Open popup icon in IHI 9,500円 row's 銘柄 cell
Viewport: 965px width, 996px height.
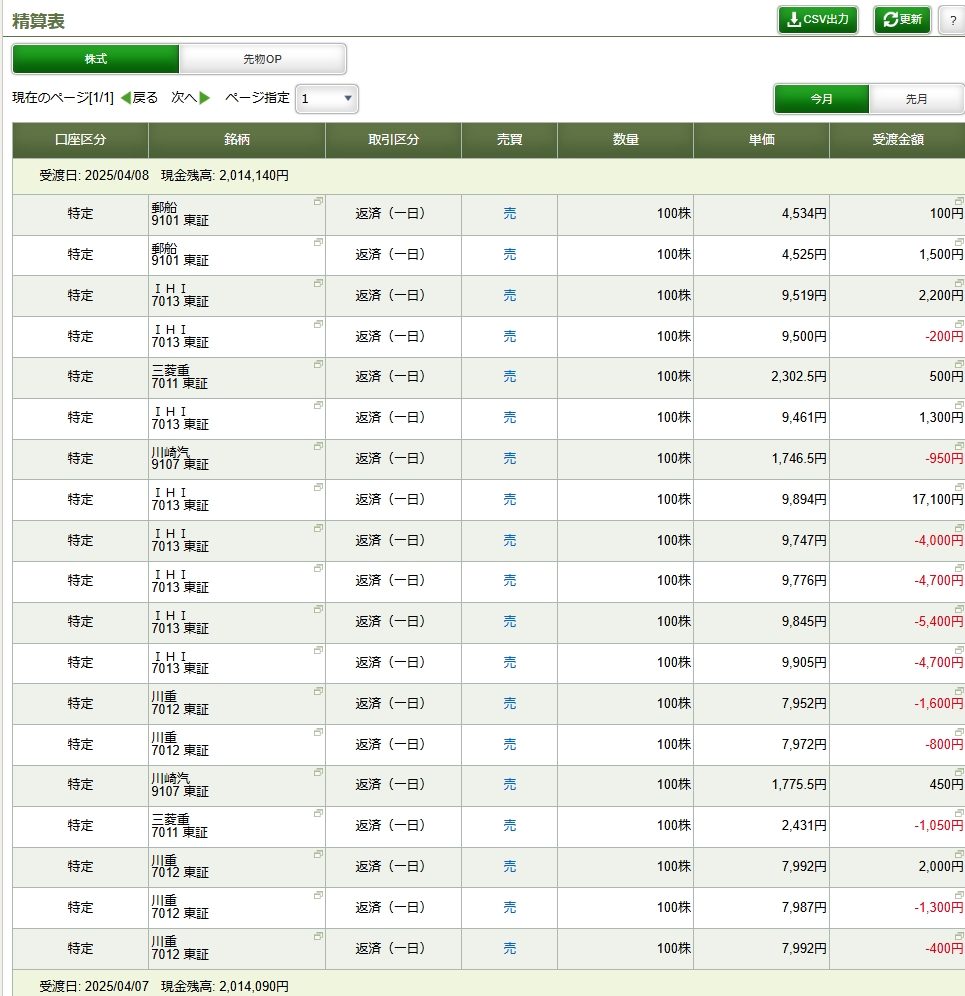pos(318,324)
